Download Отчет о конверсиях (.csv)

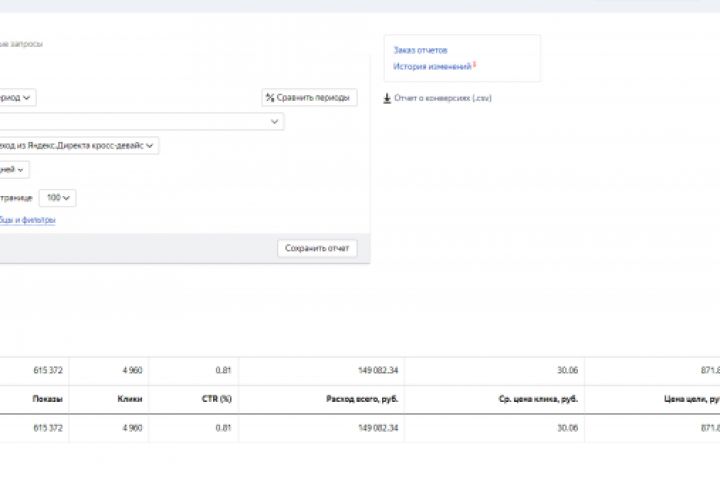click(442, 98)
